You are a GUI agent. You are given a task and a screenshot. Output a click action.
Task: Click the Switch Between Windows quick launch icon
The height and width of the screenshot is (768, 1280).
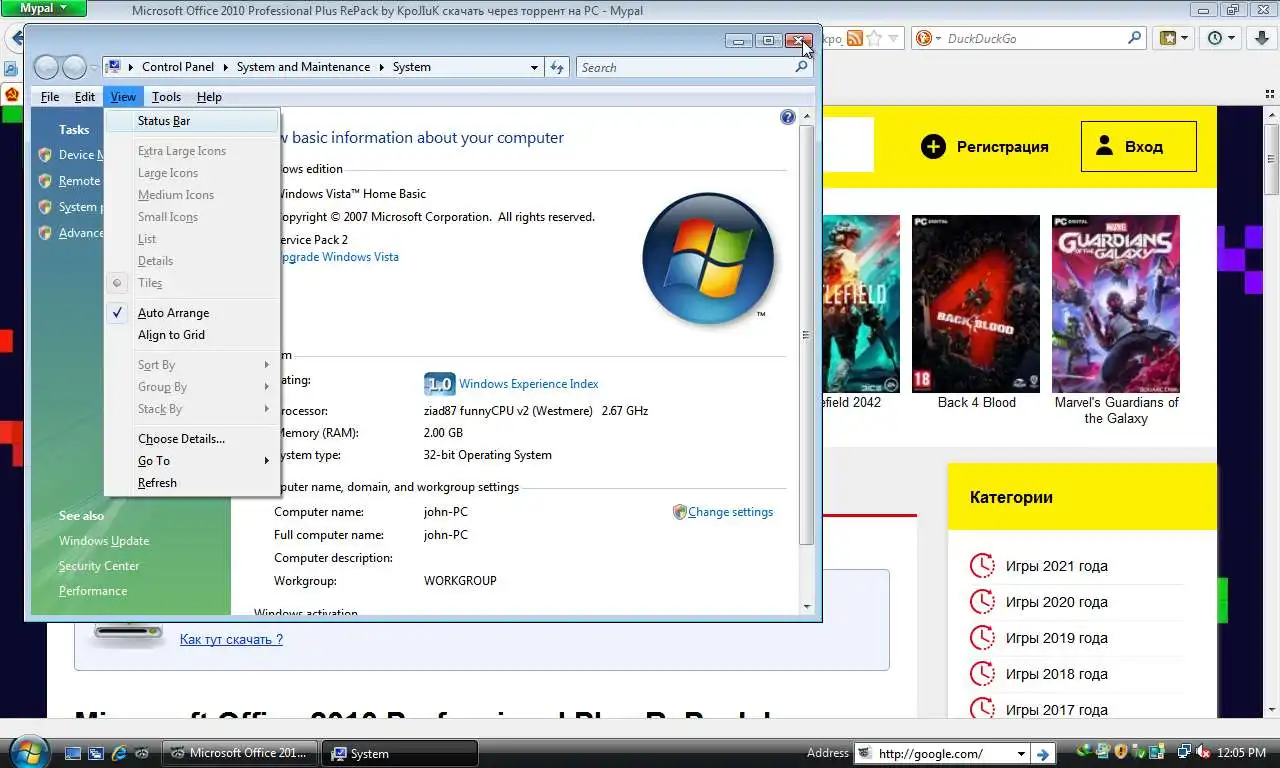click(x=96, y=753)
